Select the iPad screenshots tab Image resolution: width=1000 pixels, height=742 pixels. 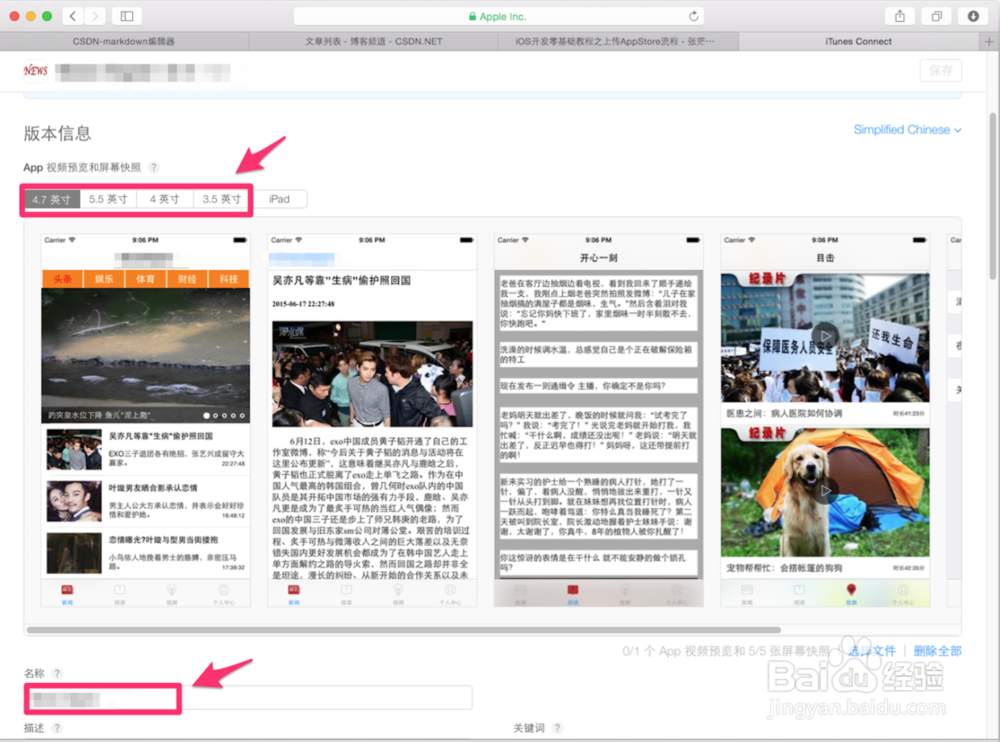[280, 199]
